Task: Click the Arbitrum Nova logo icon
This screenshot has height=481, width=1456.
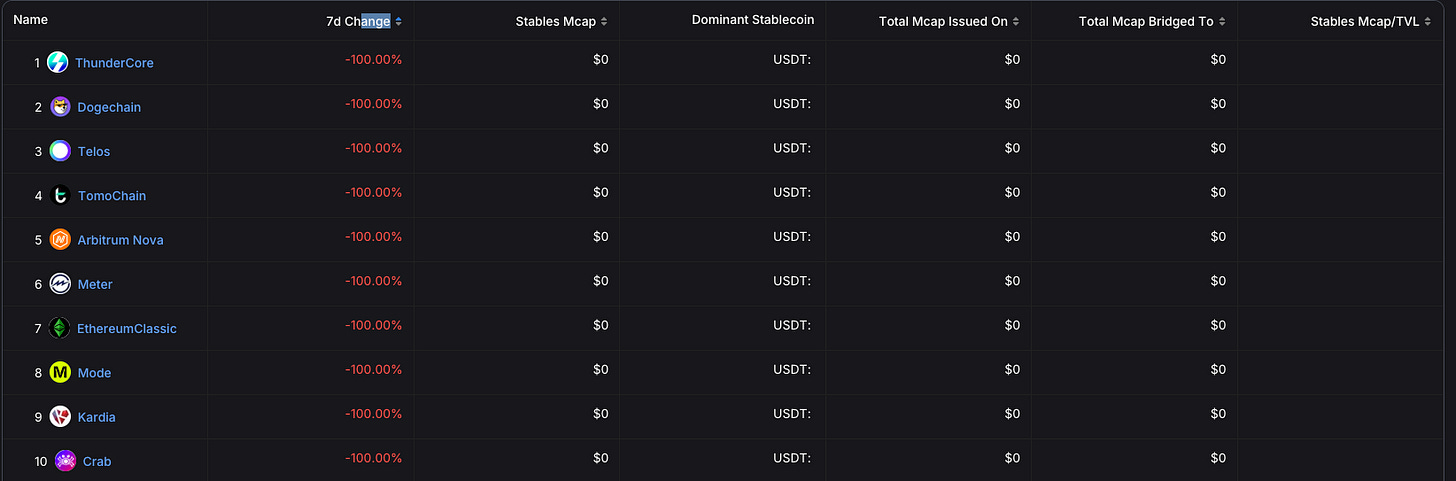Action: pos(60,240)
